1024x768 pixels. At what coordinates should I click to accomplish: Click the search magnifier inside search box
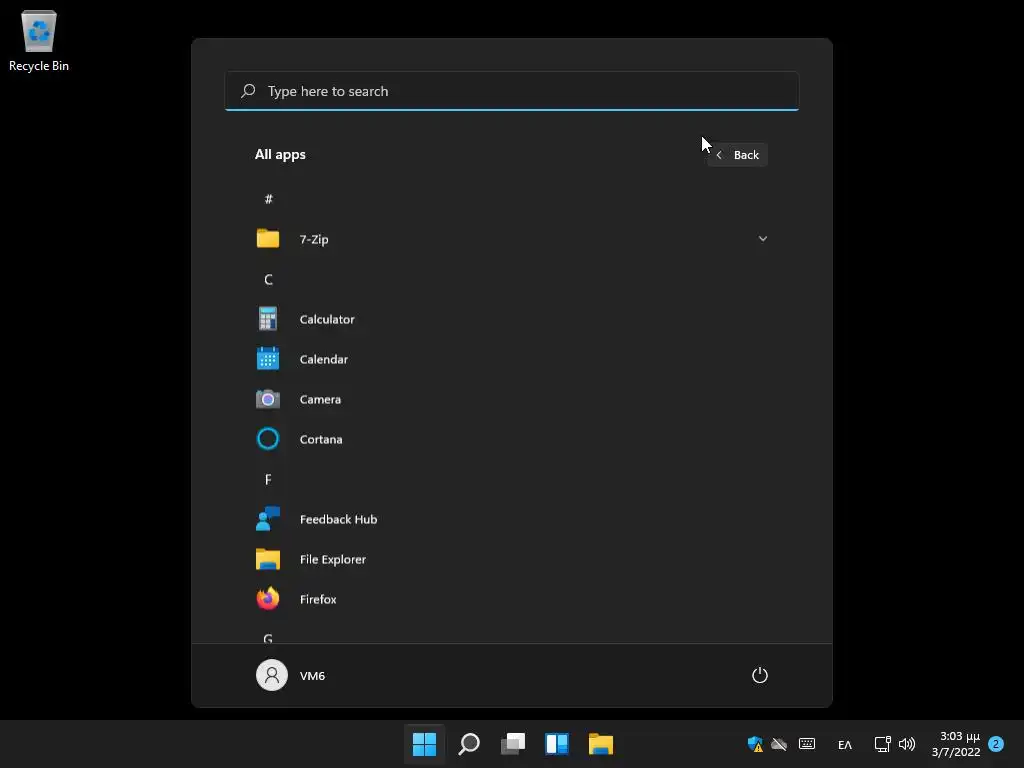(x=248, y=91)
